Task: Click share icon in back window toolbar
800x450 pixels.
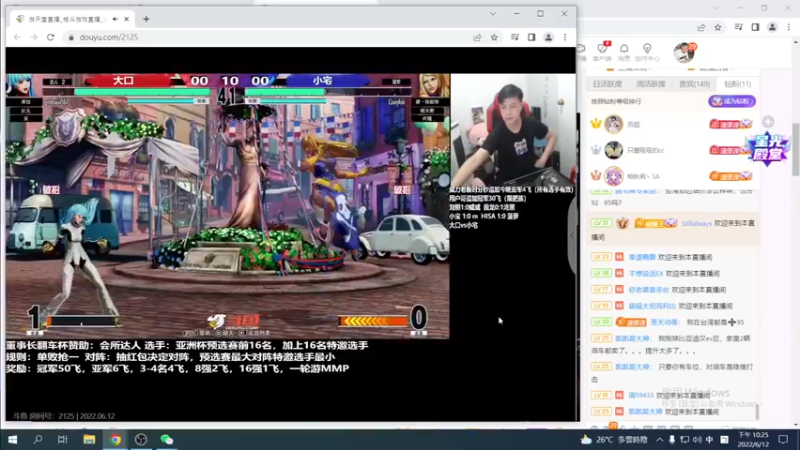Action: [x=701, y=27]
